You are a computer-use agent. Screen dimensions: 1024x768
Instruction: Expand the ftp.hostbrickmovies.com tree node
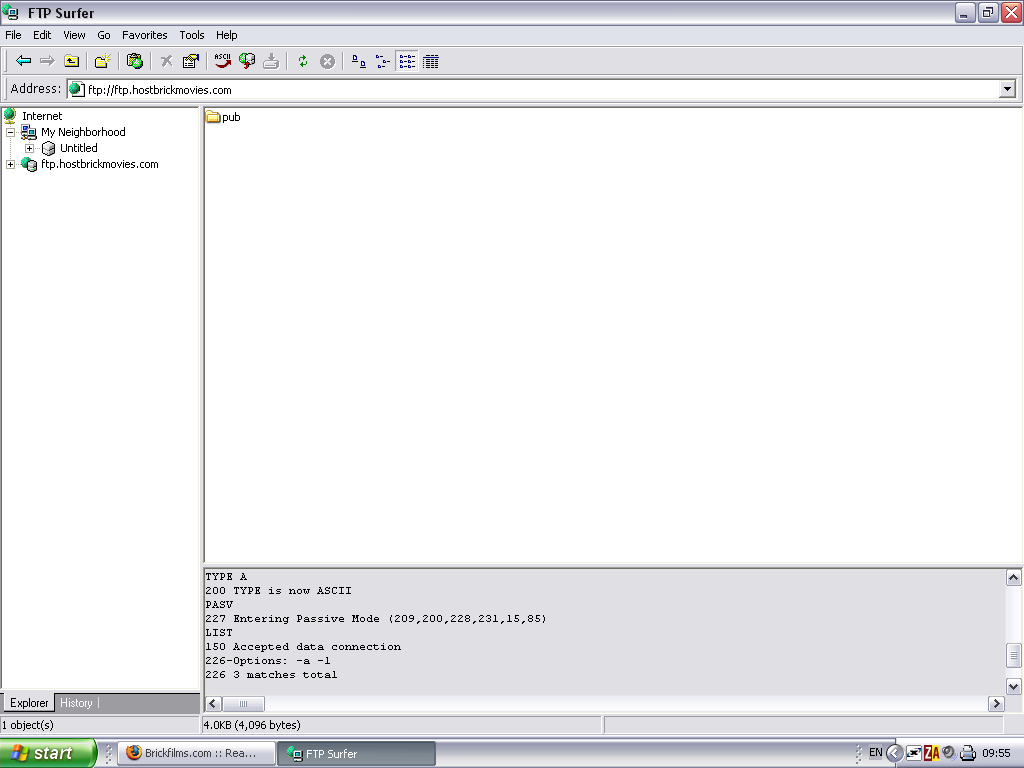tap(11, 164)
